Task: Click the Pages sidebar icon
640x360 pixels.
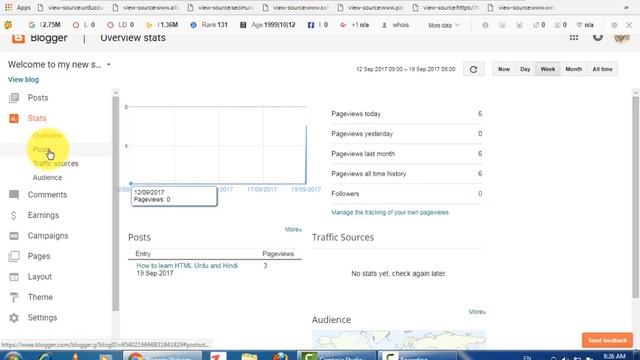Action: (x=14, y=256)
